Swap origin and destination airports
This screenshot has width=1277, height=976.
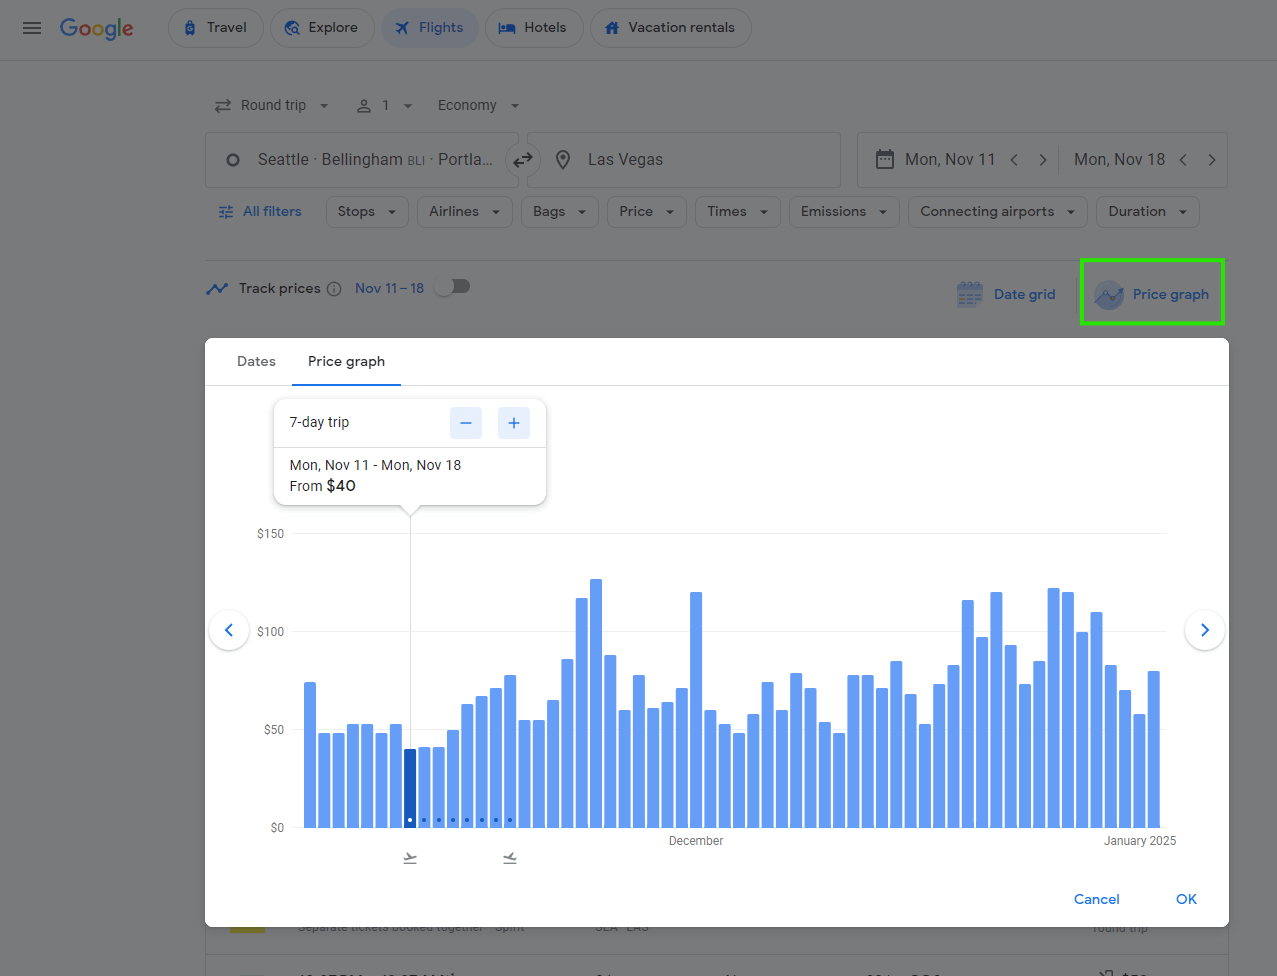[522, 159]
